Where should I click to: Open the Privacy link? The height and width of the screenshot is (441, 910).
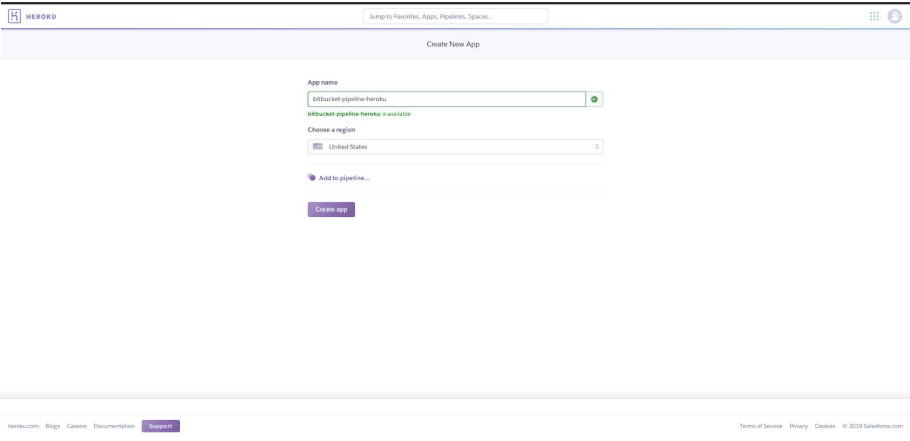click(799, 426)
